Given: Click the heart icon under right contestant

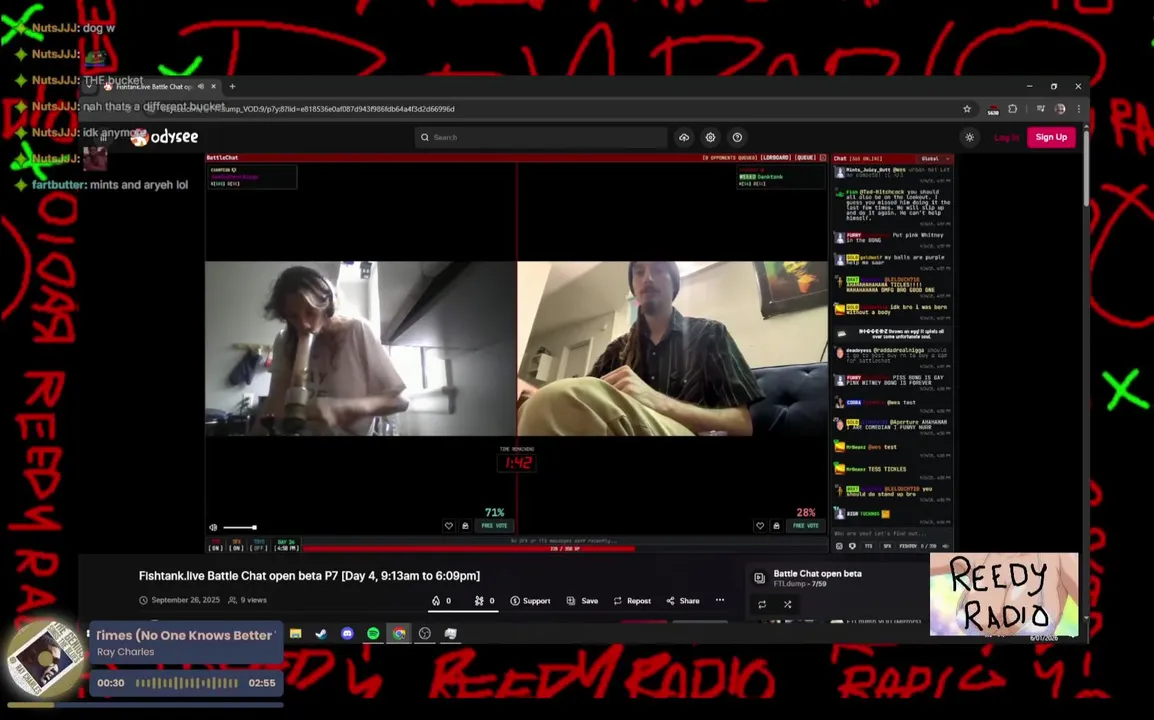Looking at the screenshot, I should point(760,526).
